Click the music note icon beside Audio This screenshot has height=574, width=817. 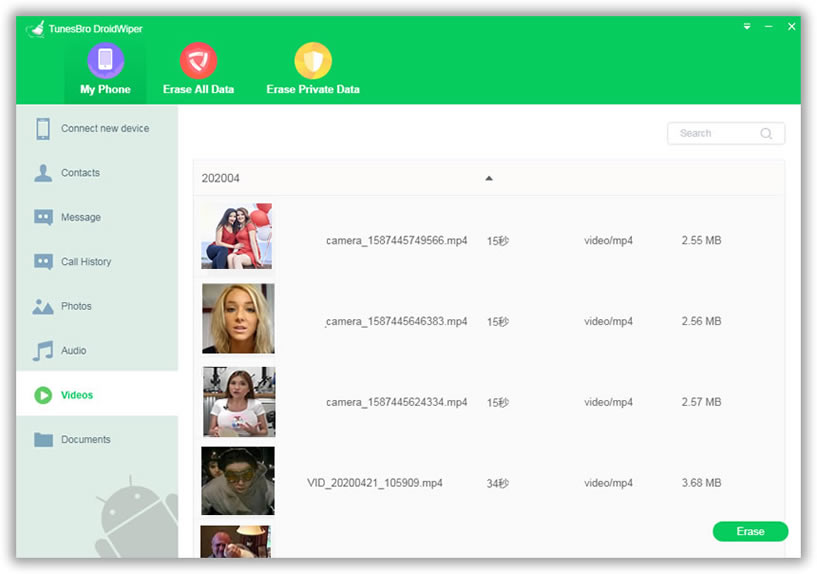[x=43, y=351]
